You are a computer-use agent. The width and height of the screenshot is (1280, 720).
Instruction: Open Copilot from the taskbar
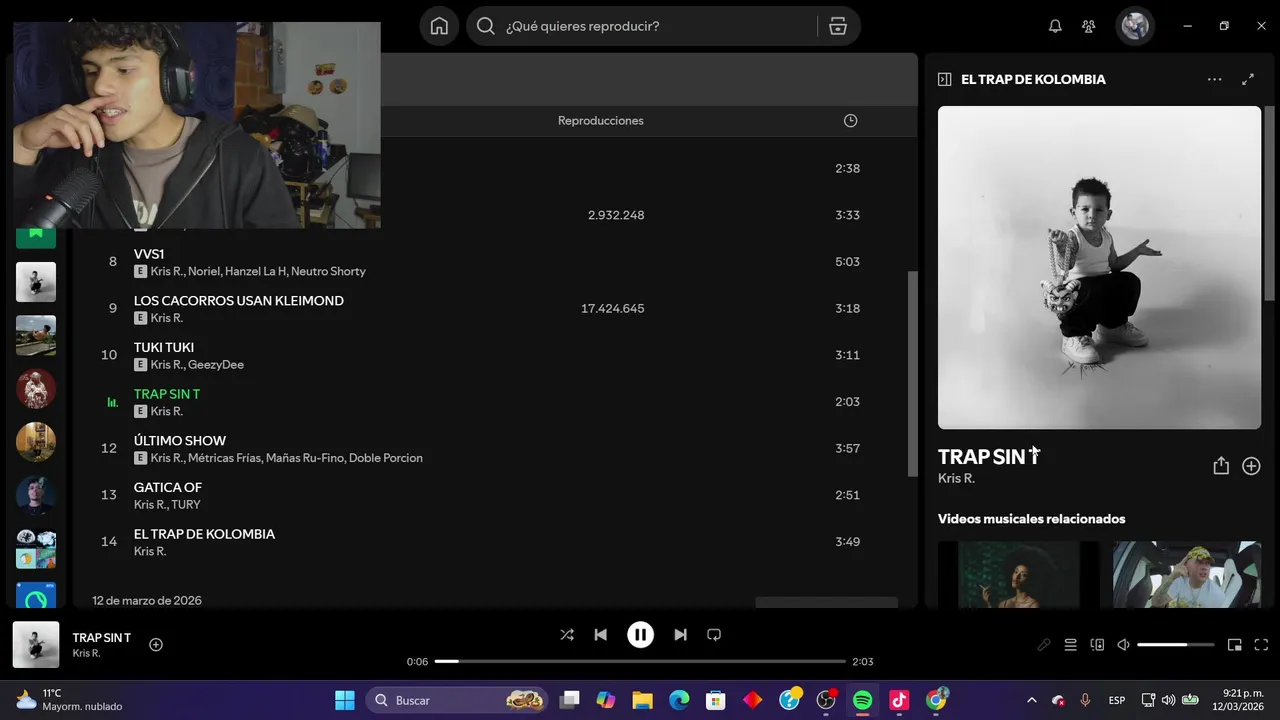(606, 700)
